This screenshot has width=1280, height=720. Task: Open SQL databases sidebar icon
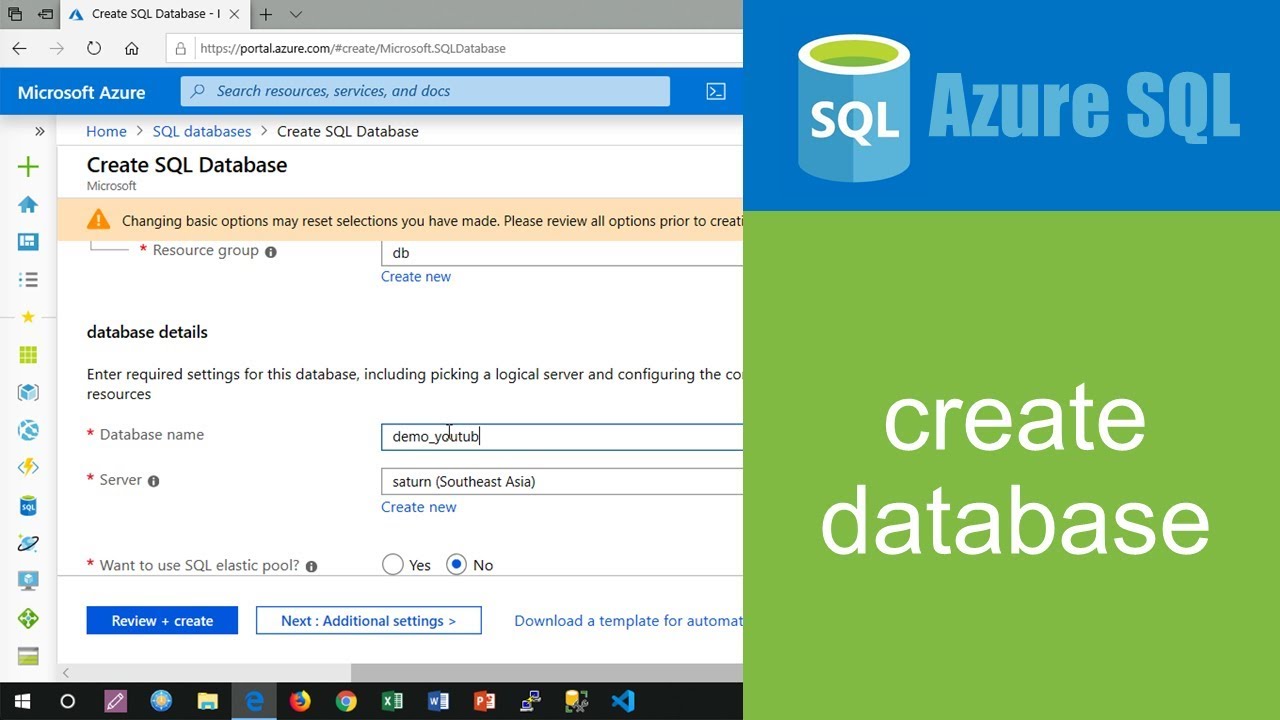[28, 506]
